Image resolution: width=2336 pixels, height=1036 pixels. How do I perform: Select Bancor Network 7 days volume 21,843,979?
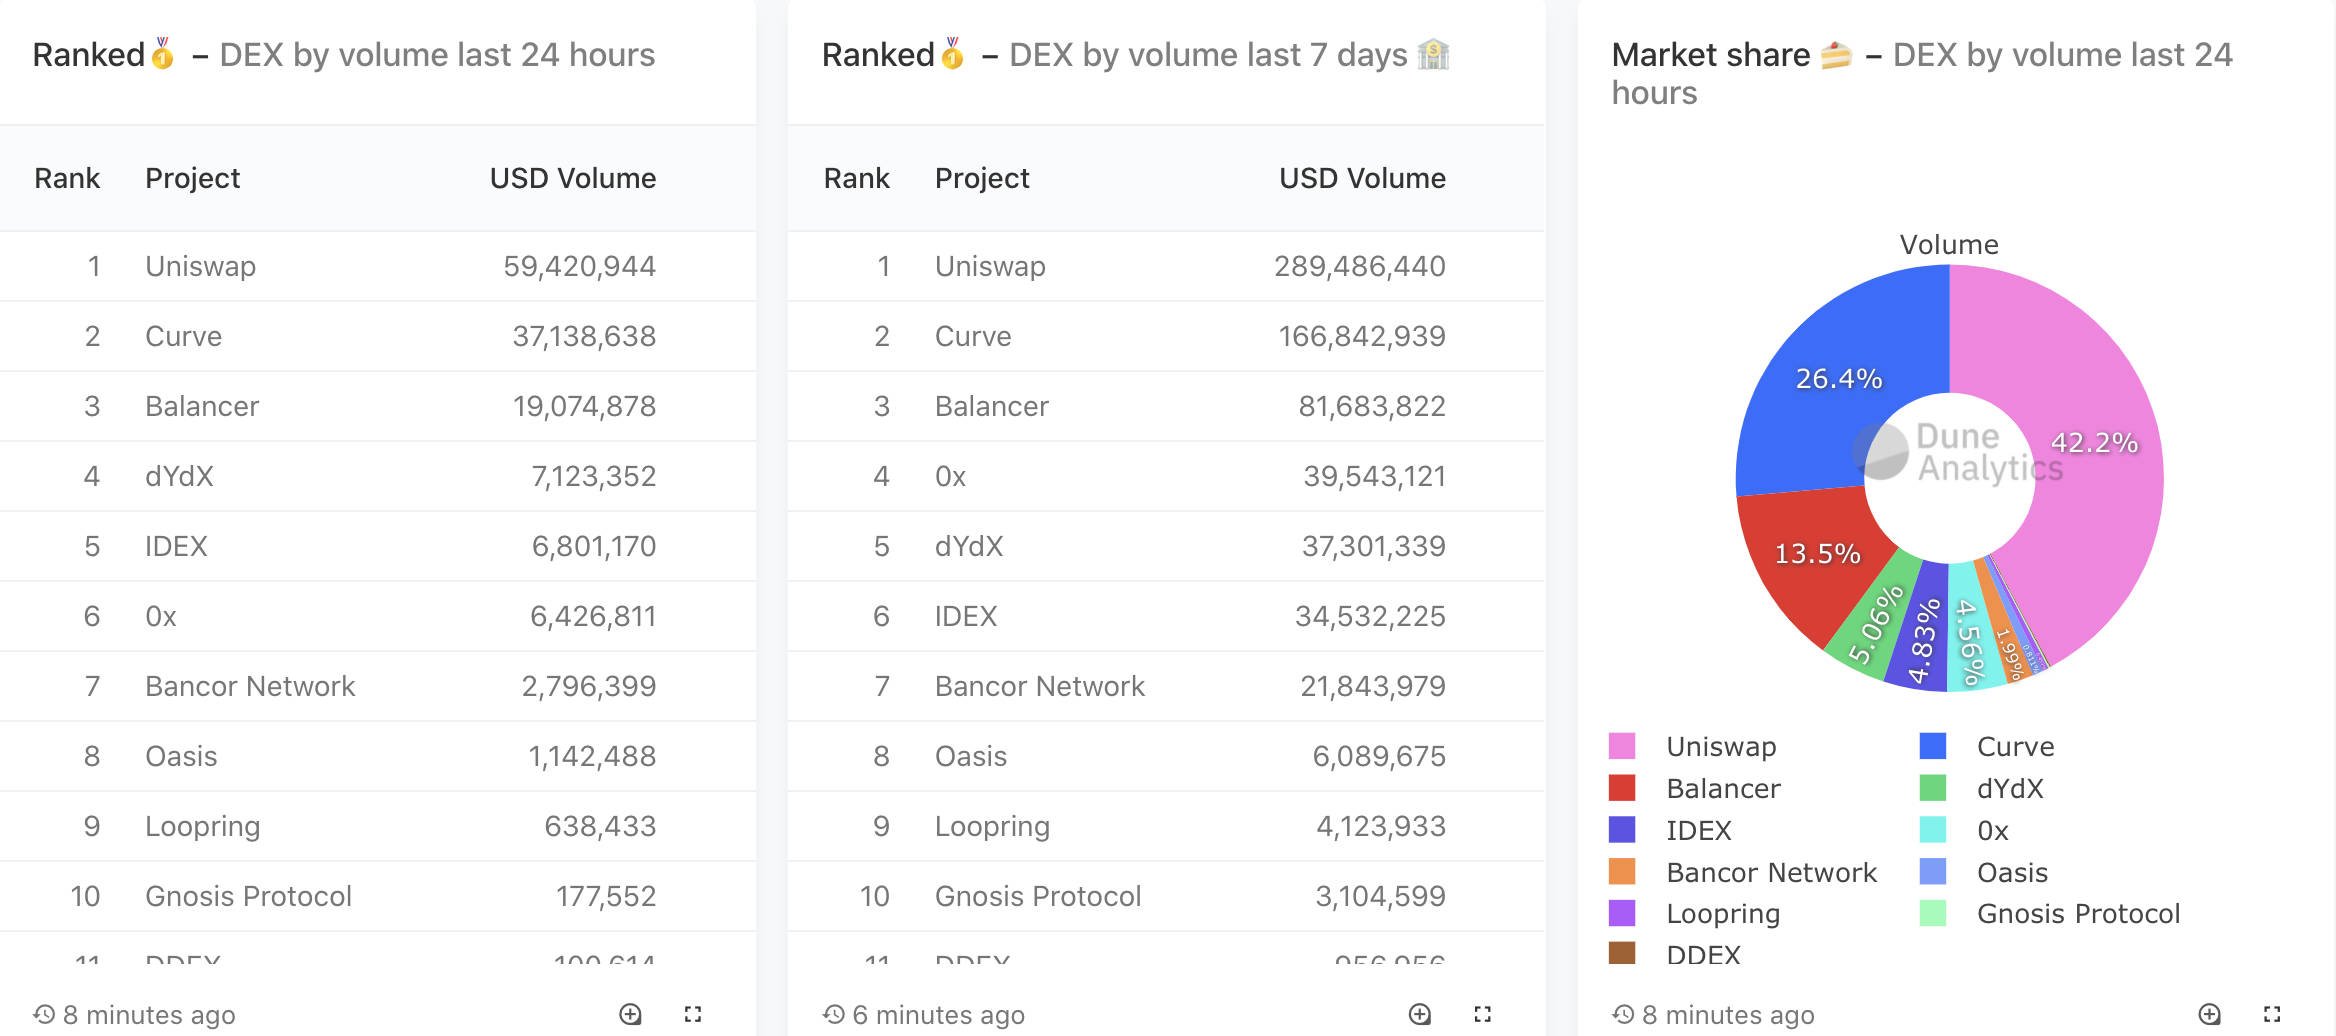point(1373,686)
